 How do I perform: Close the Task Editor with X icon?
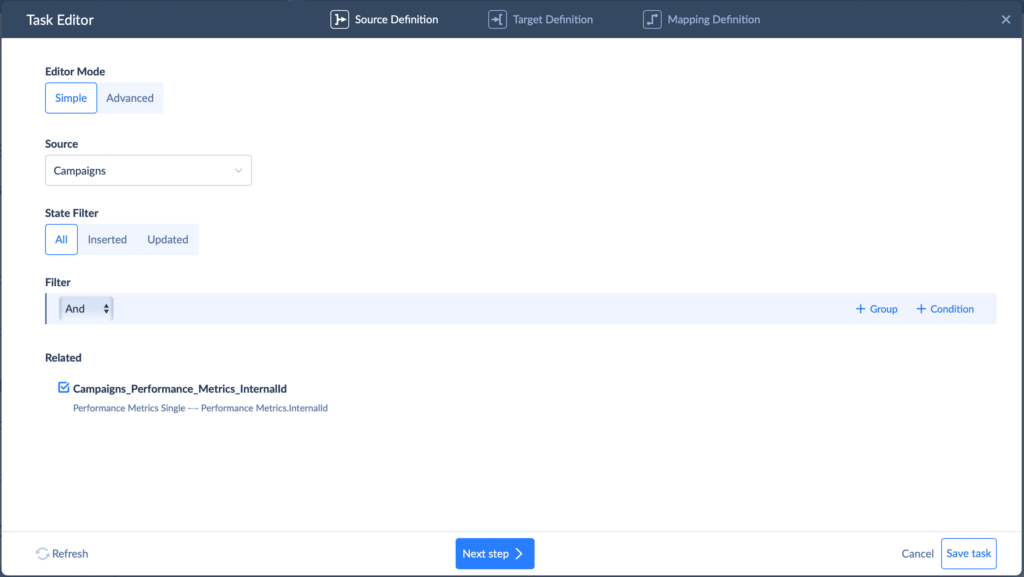(1006, 19)
